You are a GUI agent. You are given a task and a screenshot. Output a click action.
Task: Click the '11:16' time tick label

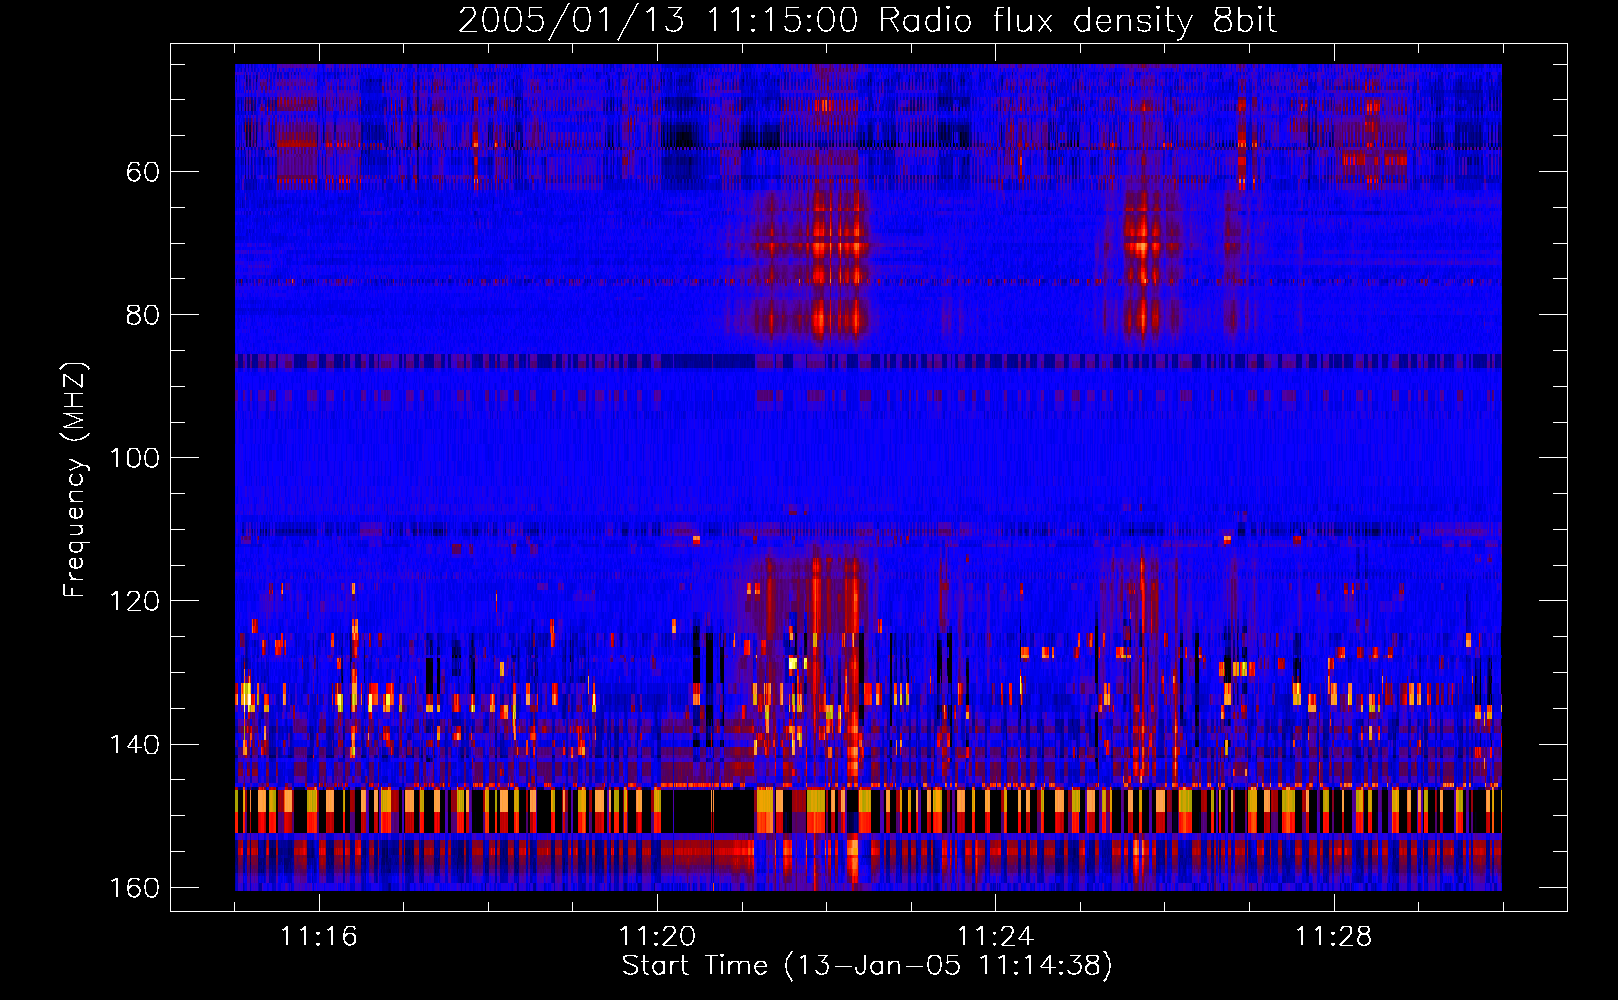(319, 937)
